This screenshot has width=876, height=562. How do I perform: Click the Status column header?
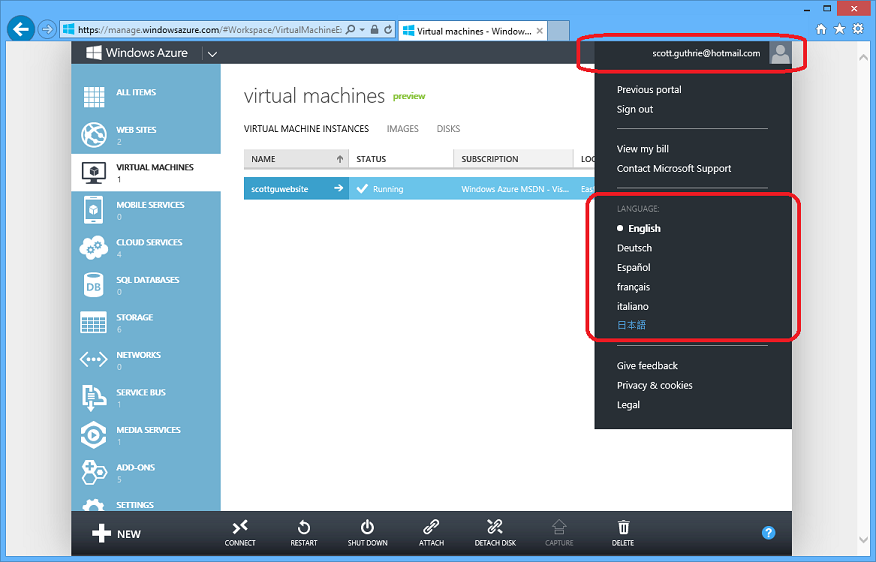[401, 159]
